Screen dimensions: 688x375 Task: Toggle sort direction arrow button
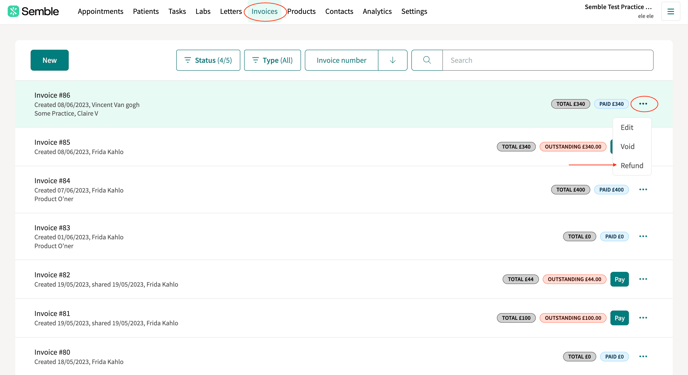tap(393, 60)
